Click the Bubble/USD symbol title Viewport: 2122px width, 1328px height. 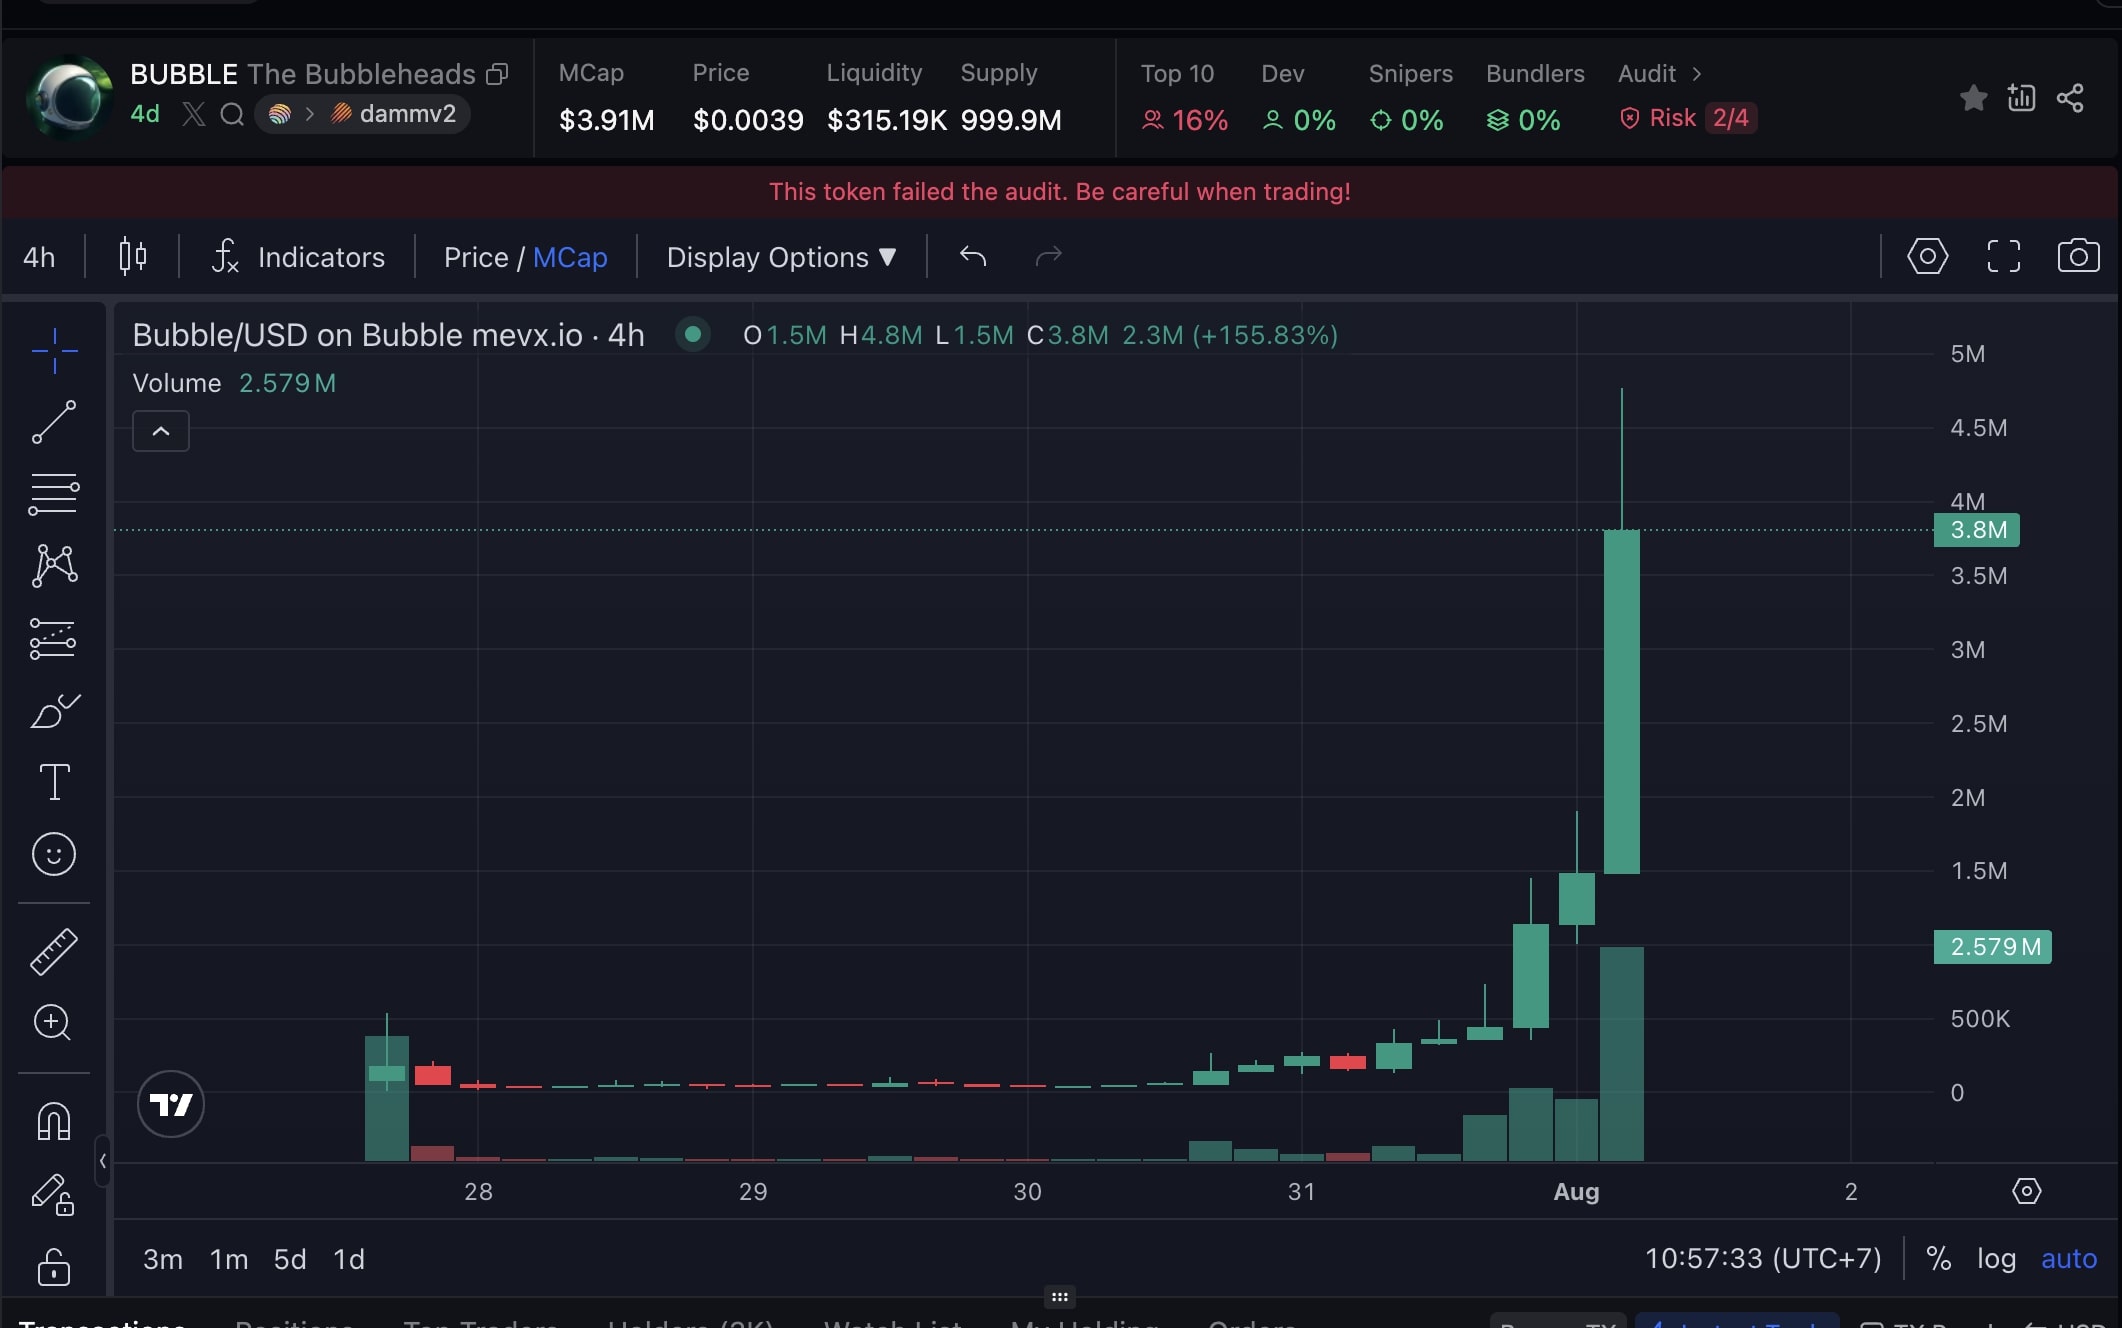388,335
